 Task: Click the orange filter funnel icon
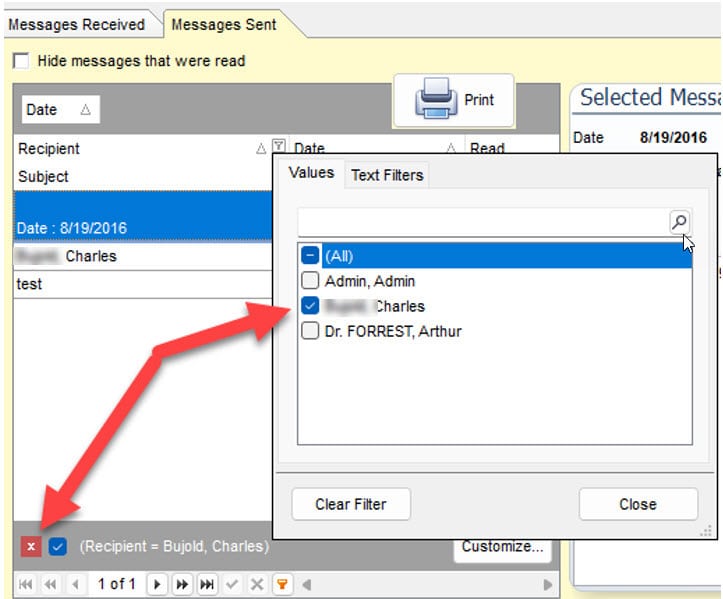282,584
